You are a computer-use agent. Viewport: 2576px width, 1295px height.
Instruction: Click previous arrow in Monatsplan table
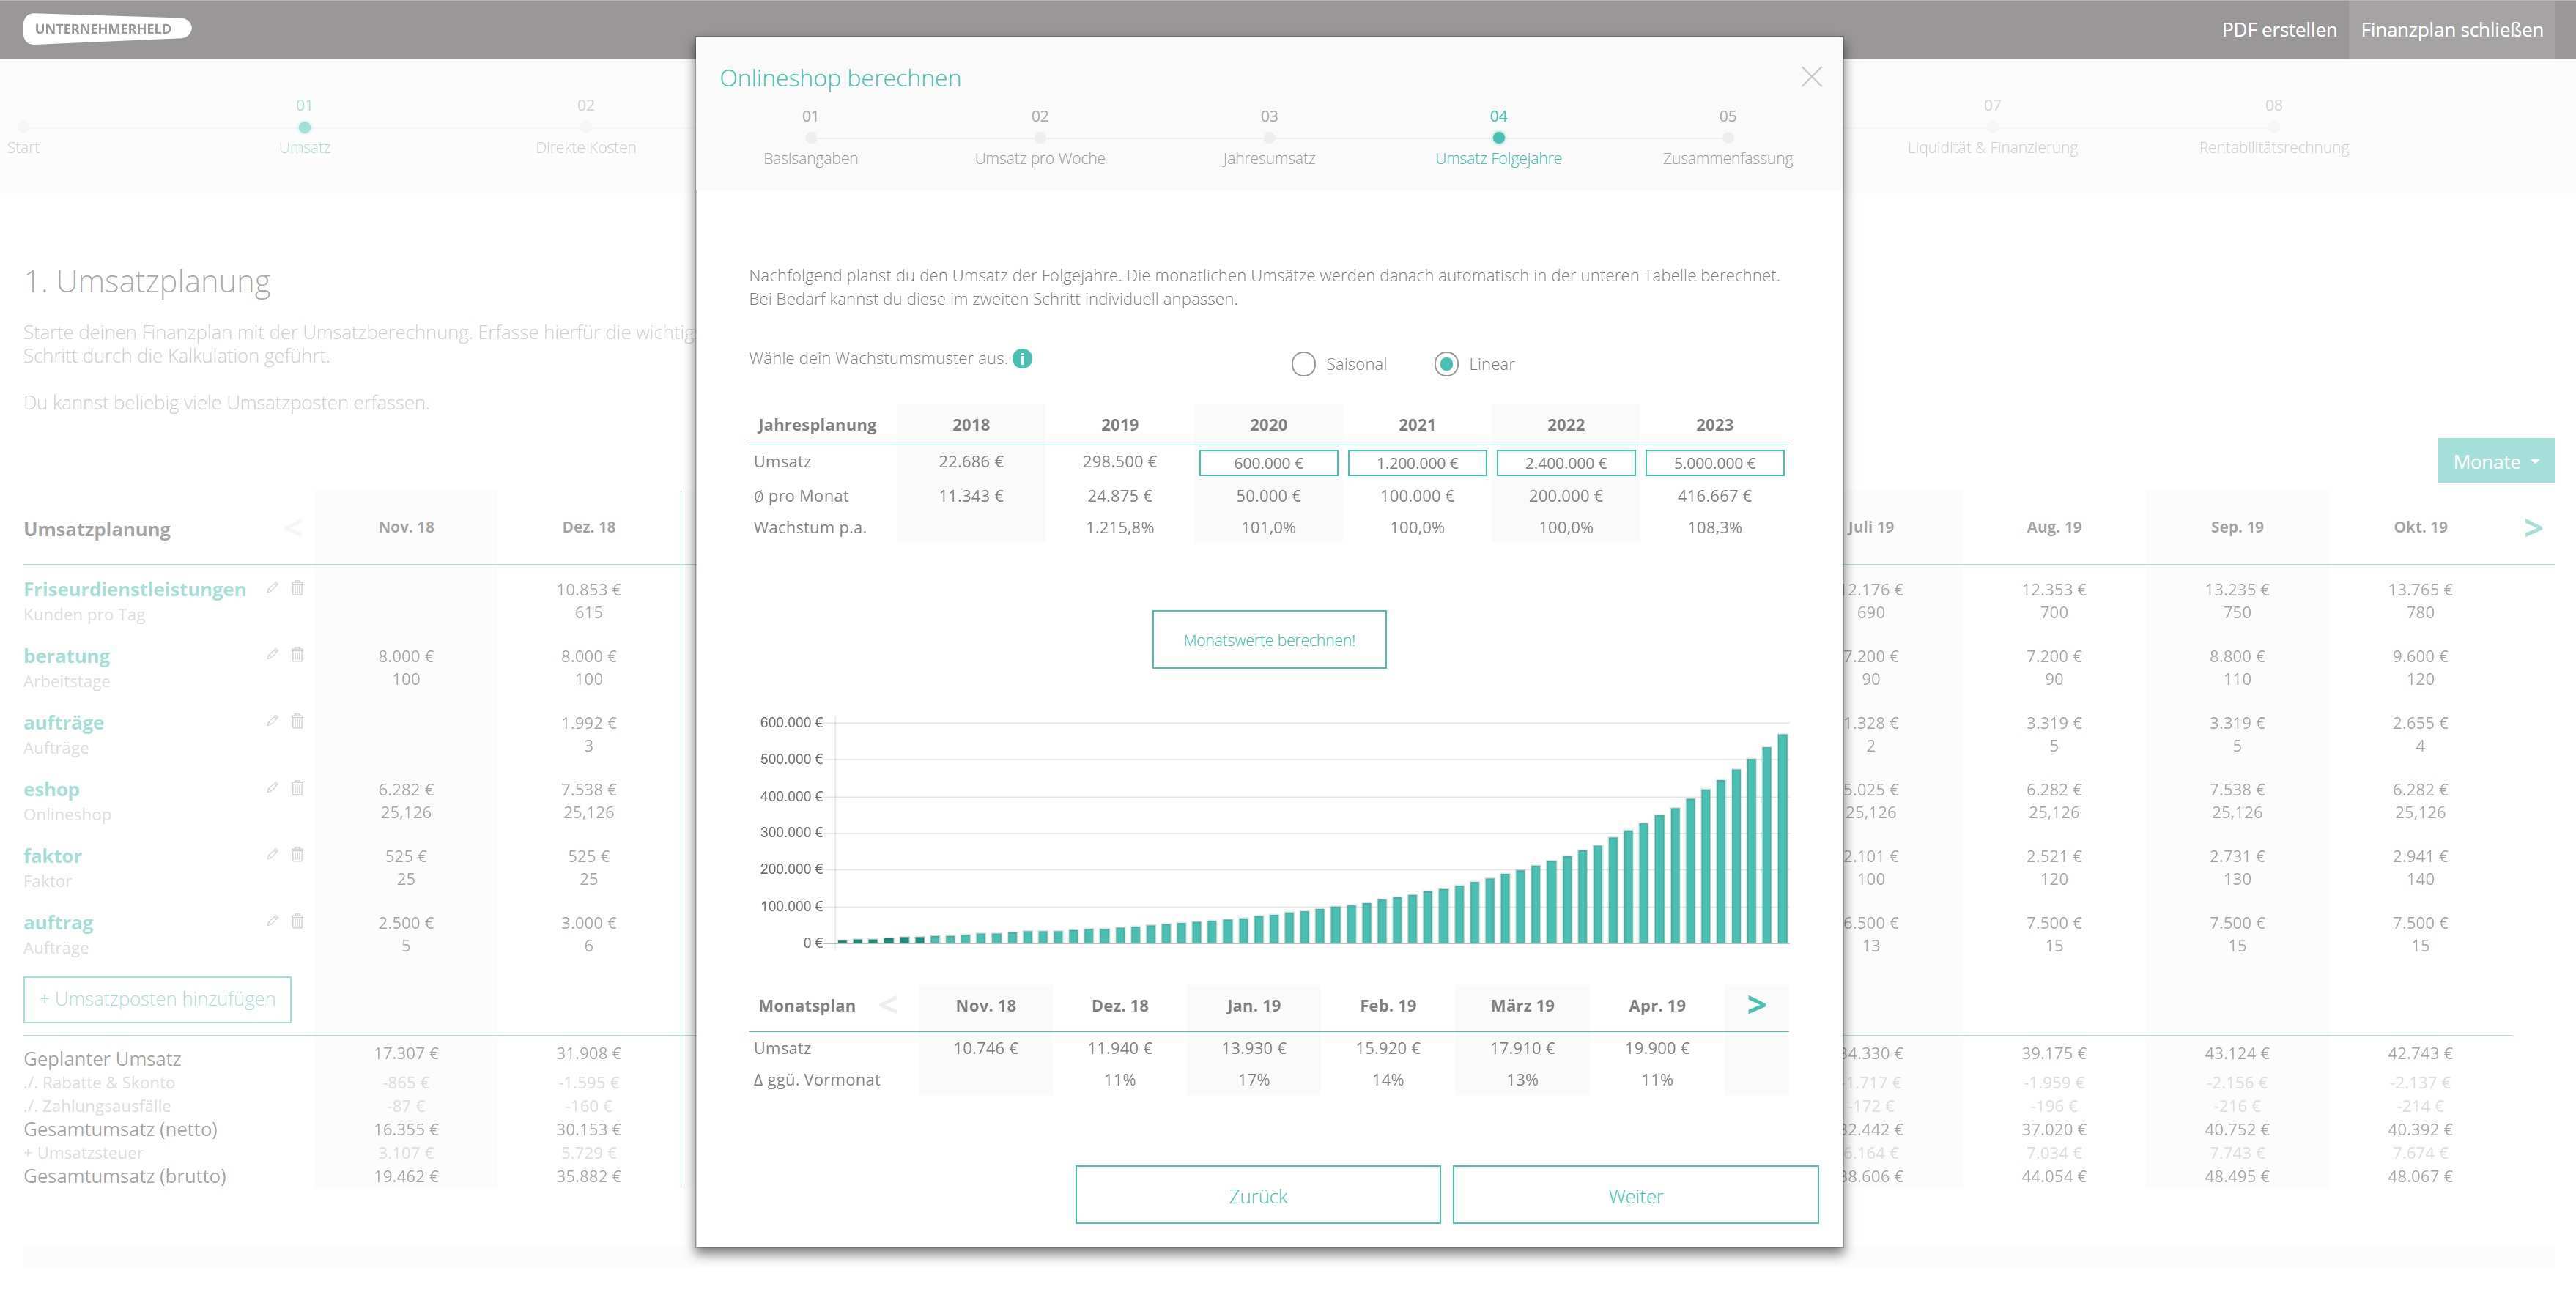[x=887, y=1005]
